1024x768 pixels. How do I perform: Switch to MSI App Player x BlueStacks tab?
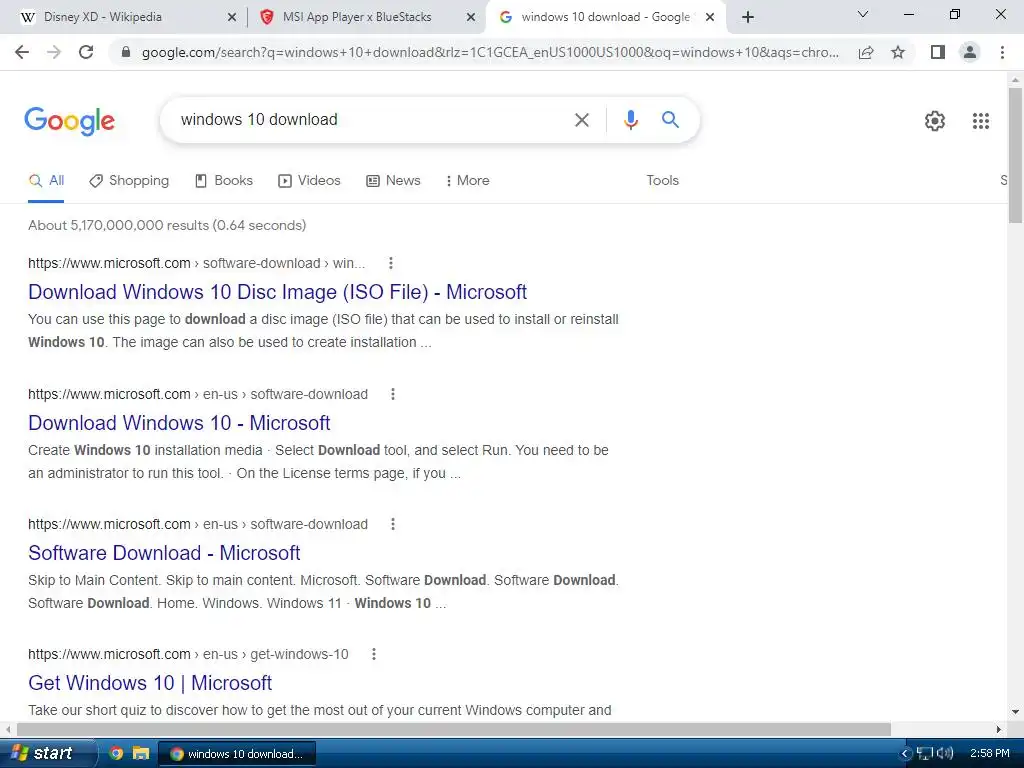click(368, 17)
